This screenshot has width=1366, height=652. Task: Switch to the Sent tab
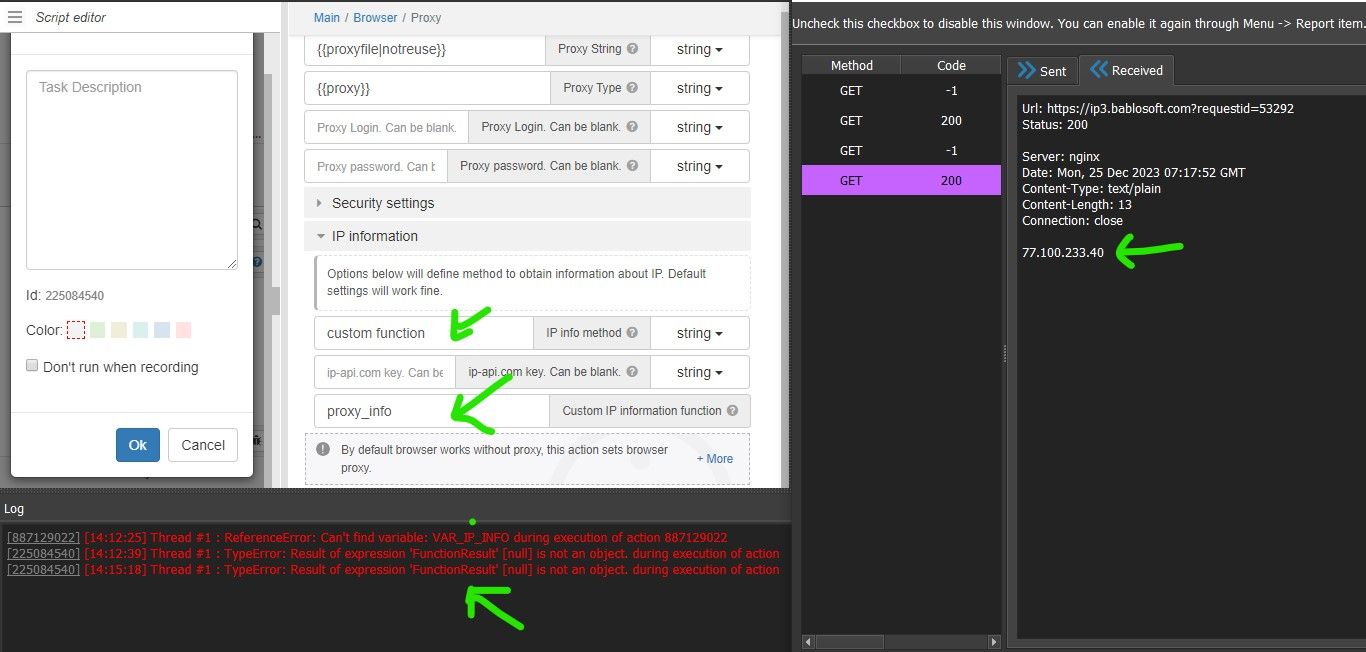[1042, 71]
